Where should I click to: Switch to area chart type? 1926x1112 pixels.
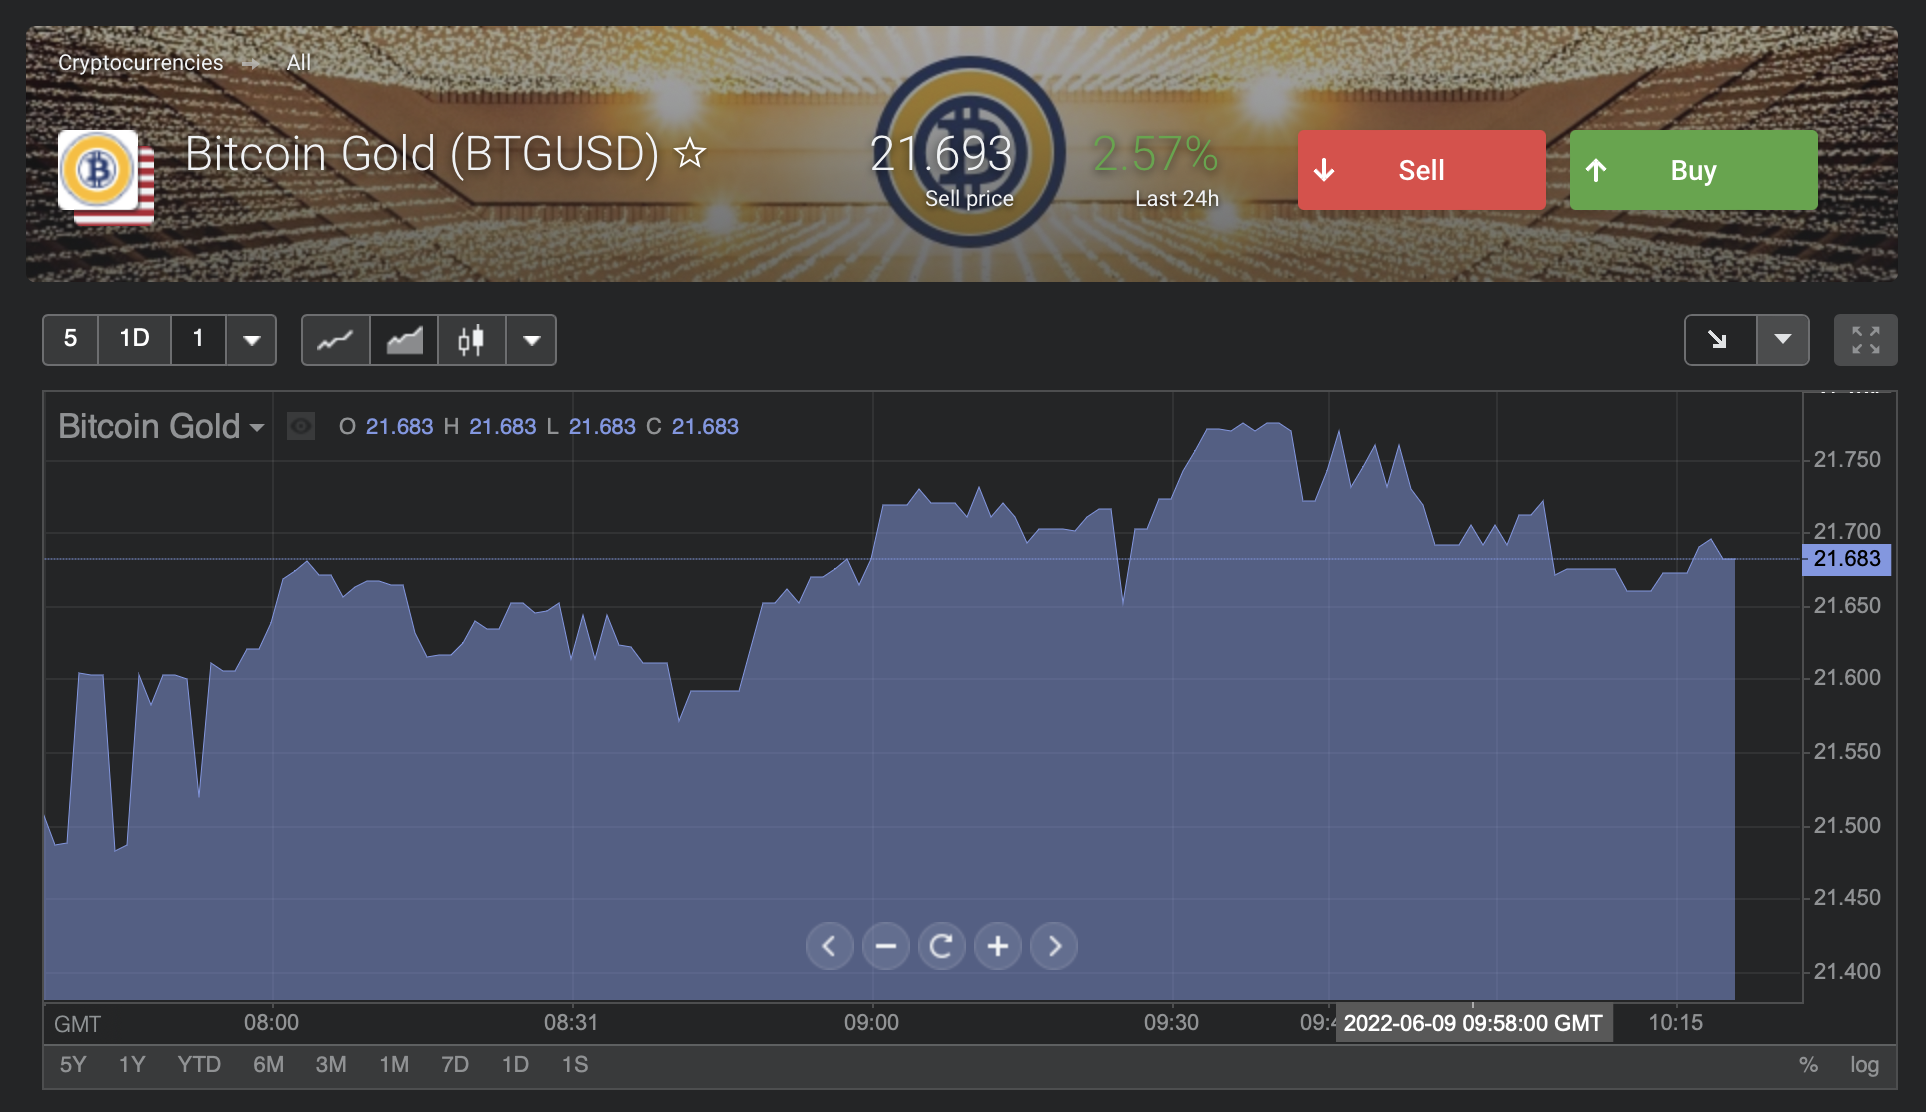[x=404, y=340]
